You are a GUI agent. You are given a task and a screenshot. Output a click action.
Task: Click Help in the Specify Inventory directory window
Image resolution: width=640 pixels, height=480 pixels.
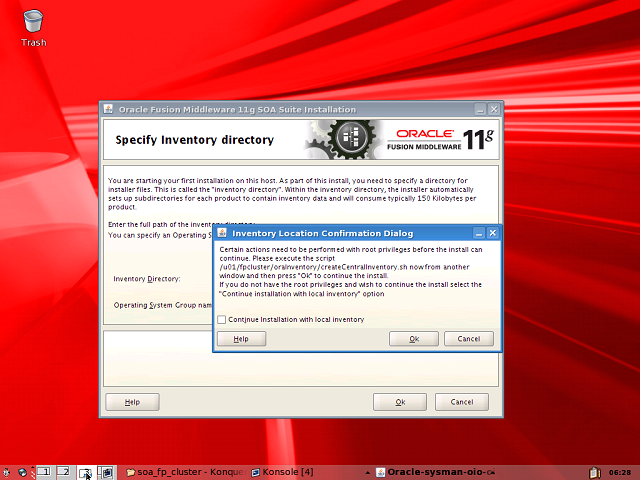(132, 402)
